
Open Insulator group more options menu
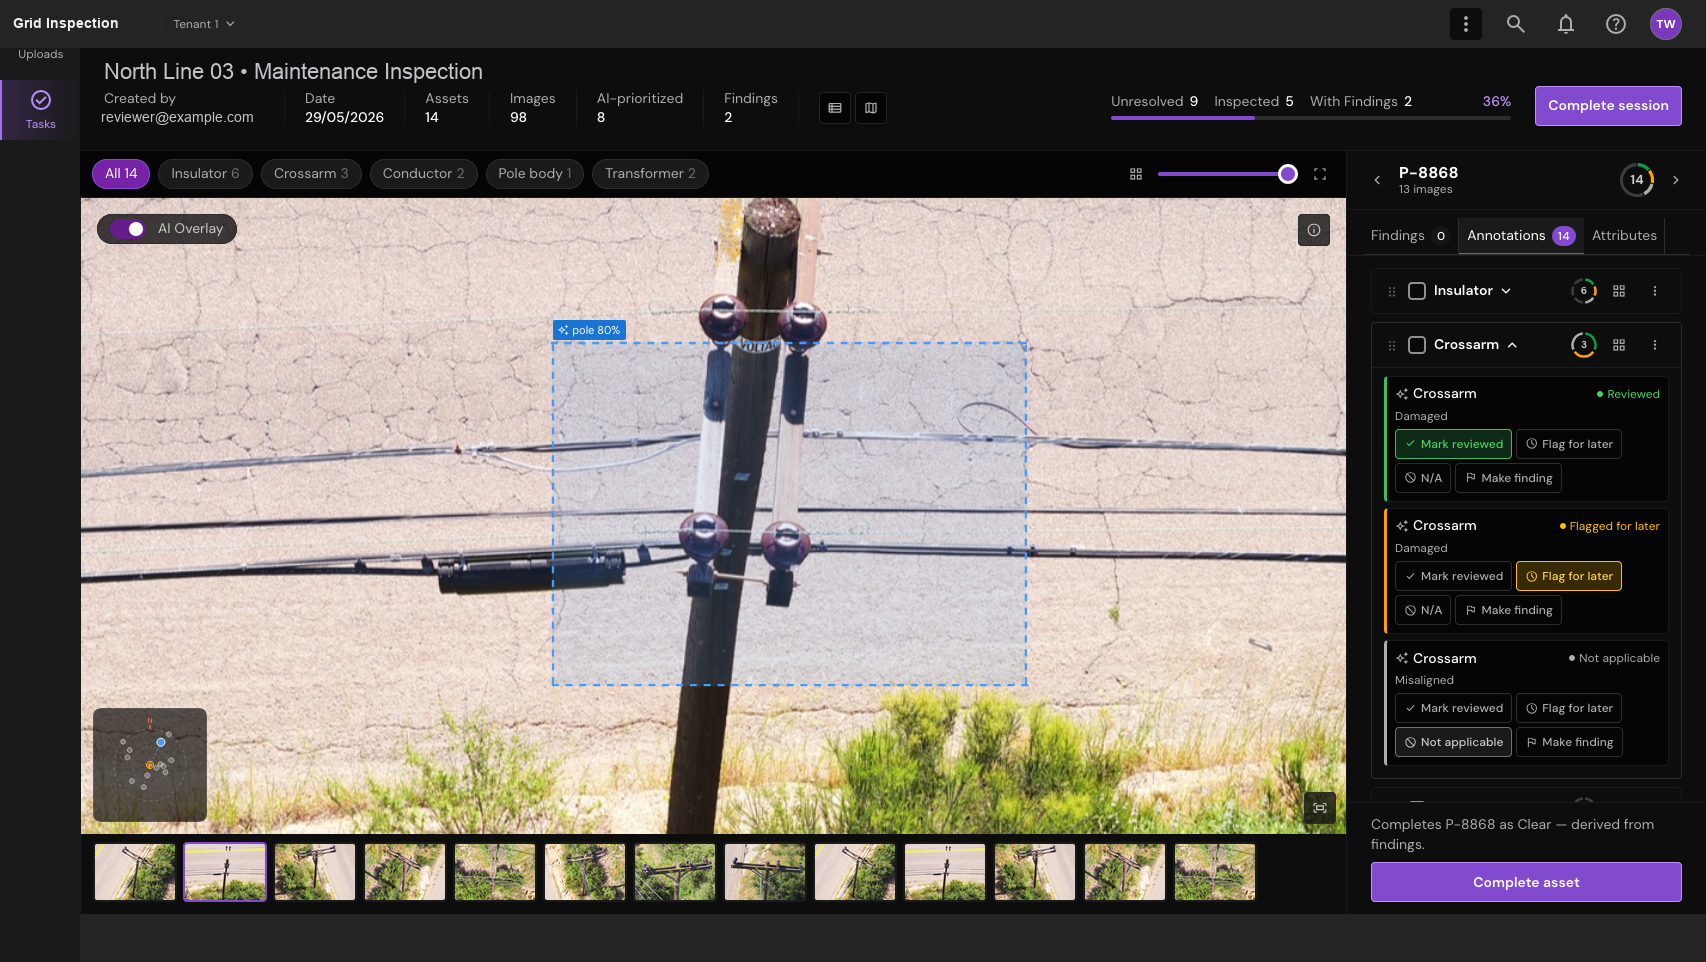click(x=1655, y=291)
